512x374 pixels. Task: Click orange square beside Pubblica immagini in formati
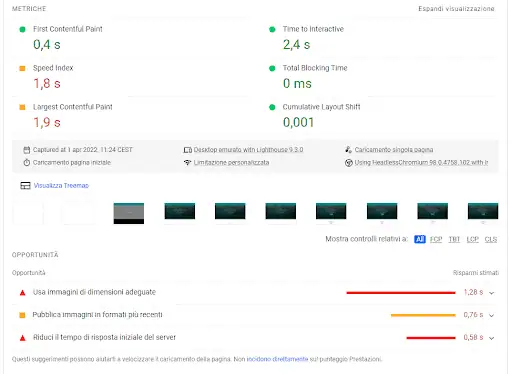click(x=22, y=315)
